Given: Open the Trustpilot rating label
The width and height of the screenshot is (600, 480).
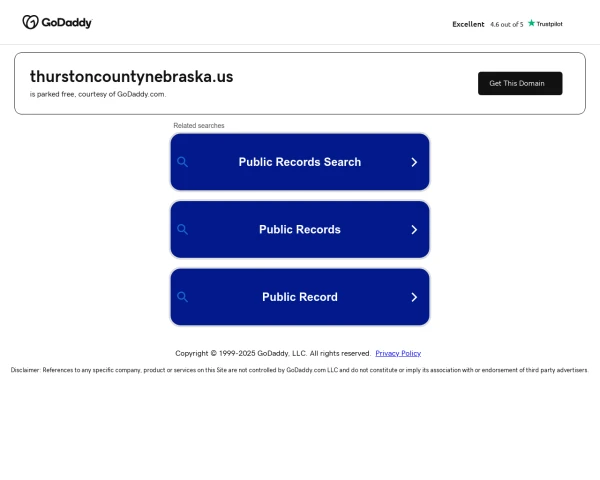Looking at the screenshot, I should pyautogui.click(x=549, y=24).
